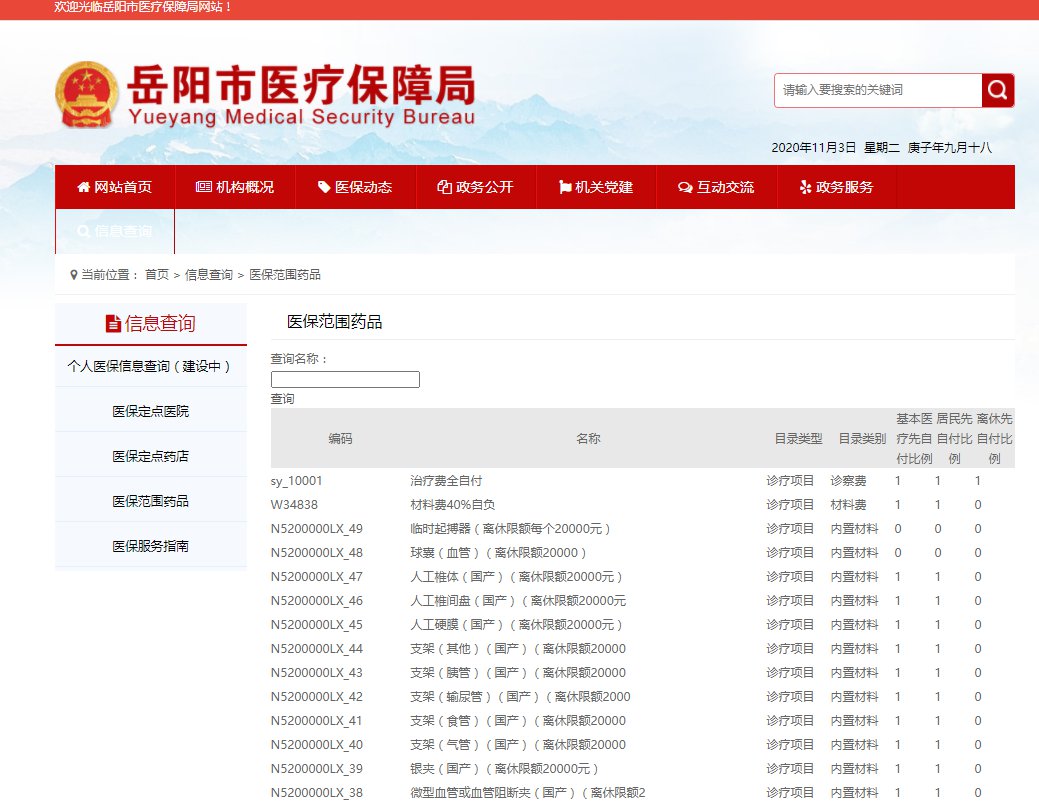
Task: Go to 医保动态 in navigation bar
Action: (x=355, y=187)
